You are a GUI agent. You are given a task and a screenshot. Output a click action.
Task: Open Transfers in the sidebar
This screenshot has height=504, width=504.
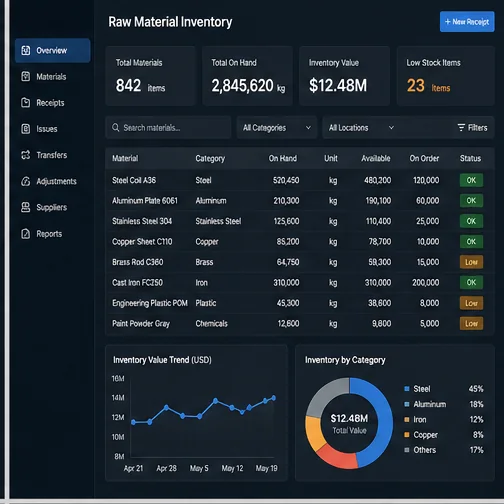coord(53,155)
